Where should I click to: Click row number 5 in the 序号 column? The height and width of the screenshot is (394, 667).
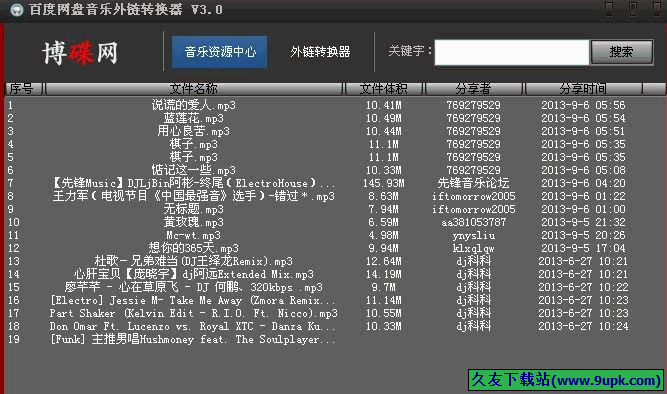11,157
